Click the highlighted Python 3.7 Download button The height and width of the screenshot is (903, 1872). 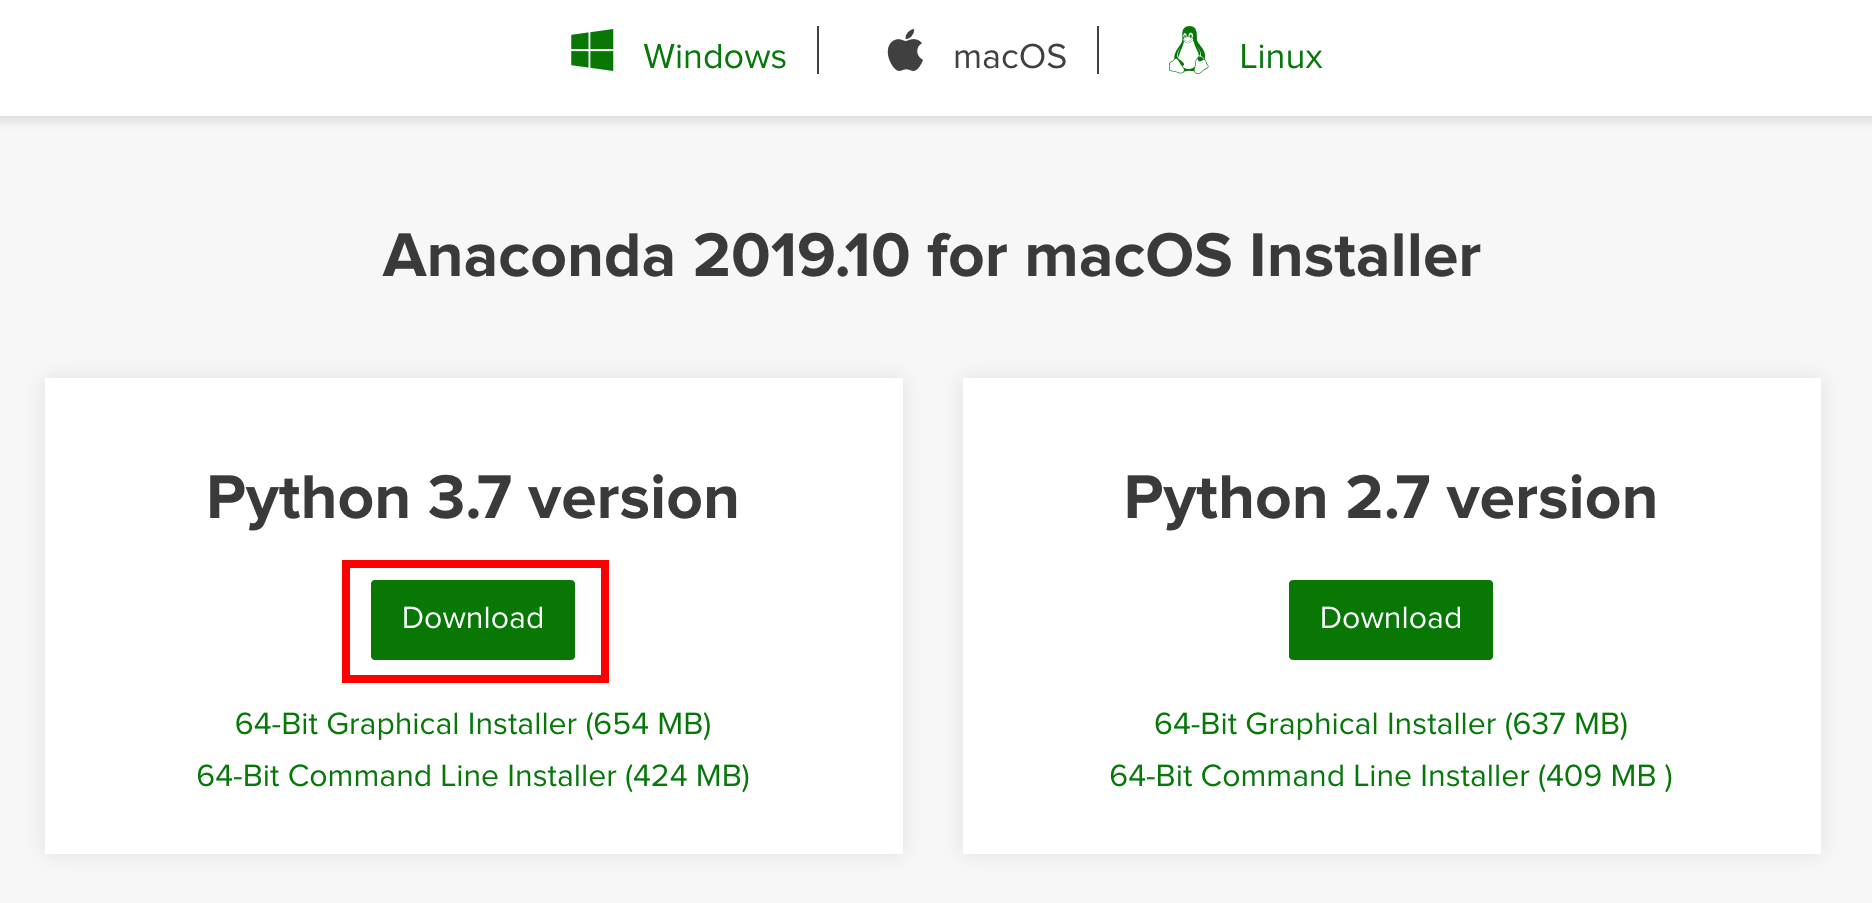[x=472, y=619]
